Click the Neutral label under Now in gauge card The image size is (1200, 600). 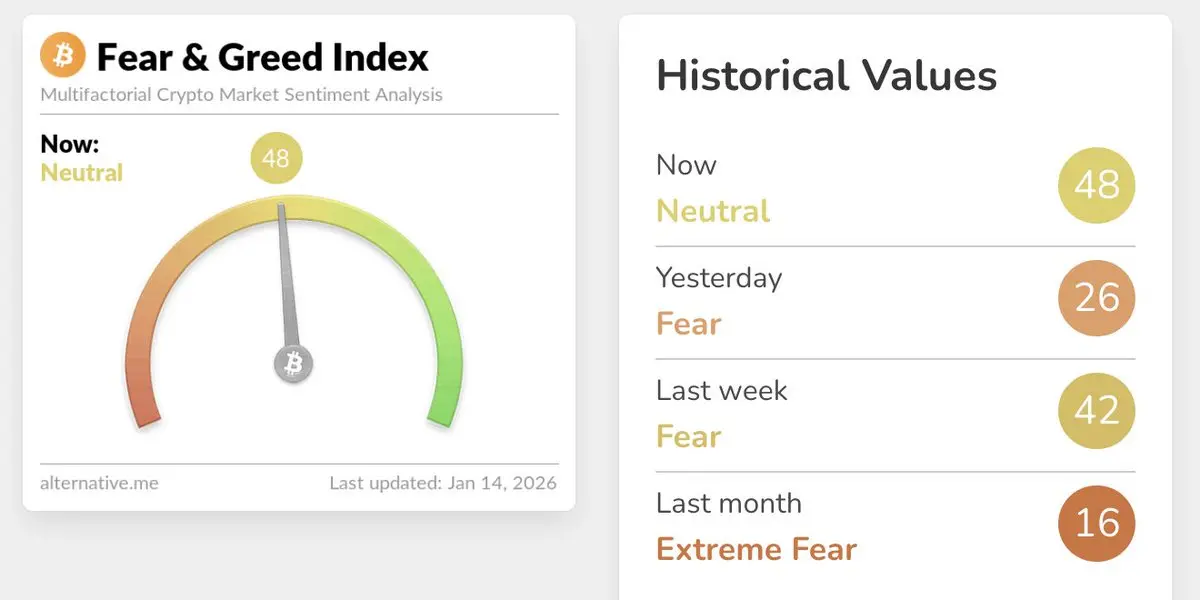82,173
